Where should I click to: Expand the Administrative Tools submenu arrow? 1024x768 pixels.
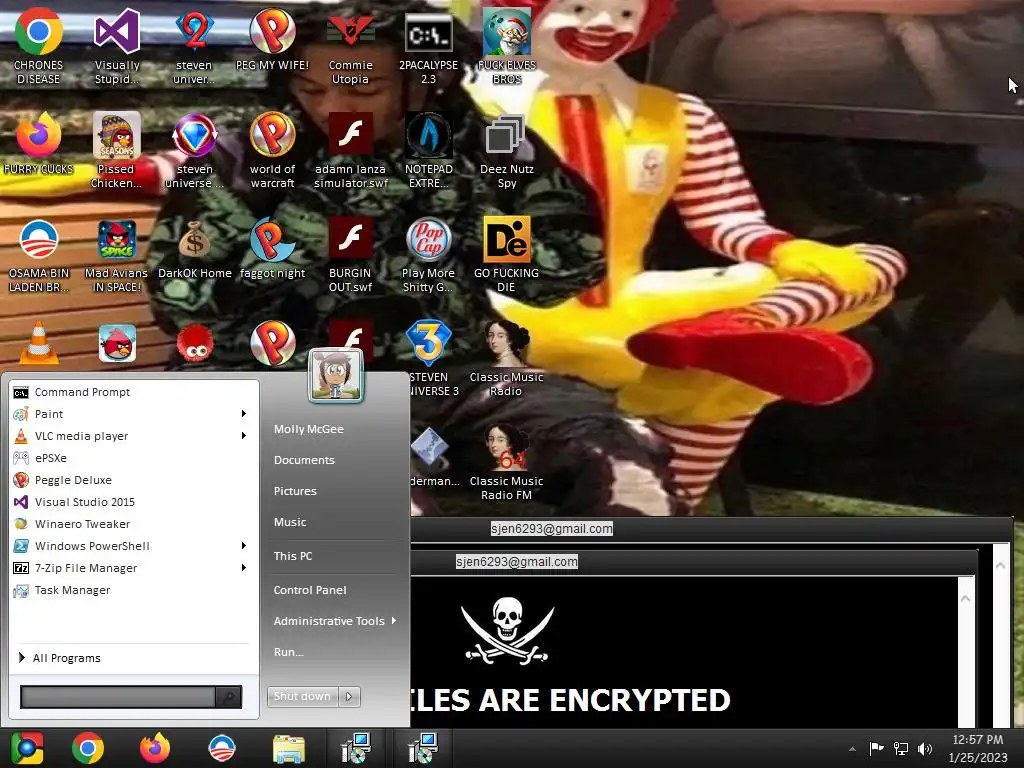point(394,621)
